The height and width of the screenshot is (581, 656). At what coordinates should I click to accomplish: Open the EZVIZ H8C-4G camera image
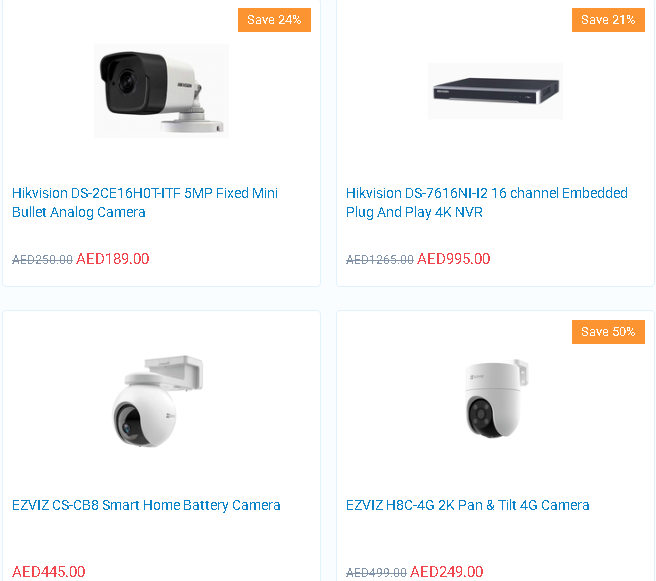[496, 398]
